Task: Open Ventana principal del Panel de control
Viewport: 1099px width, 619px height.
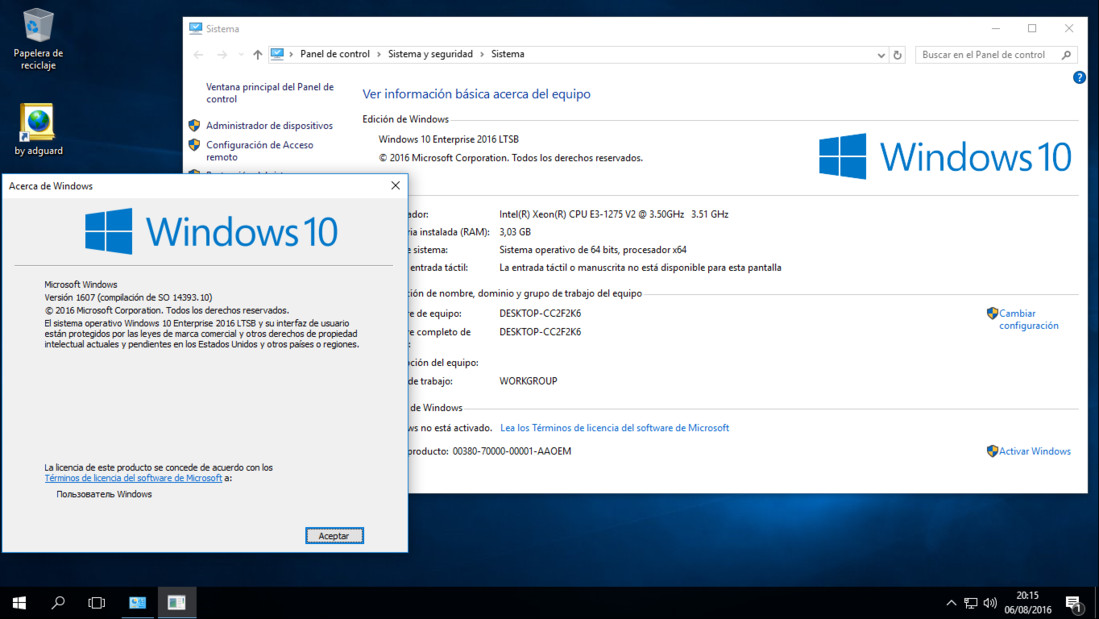Action: (270, 93)
